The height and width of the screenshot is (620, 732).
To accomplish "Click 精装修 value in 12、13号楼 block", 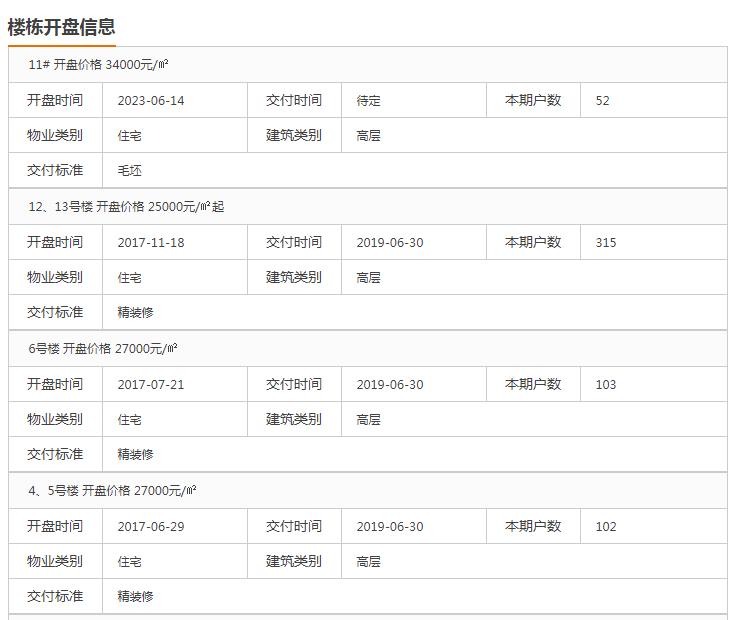I will pyautogui.click(x=135, y=312).
